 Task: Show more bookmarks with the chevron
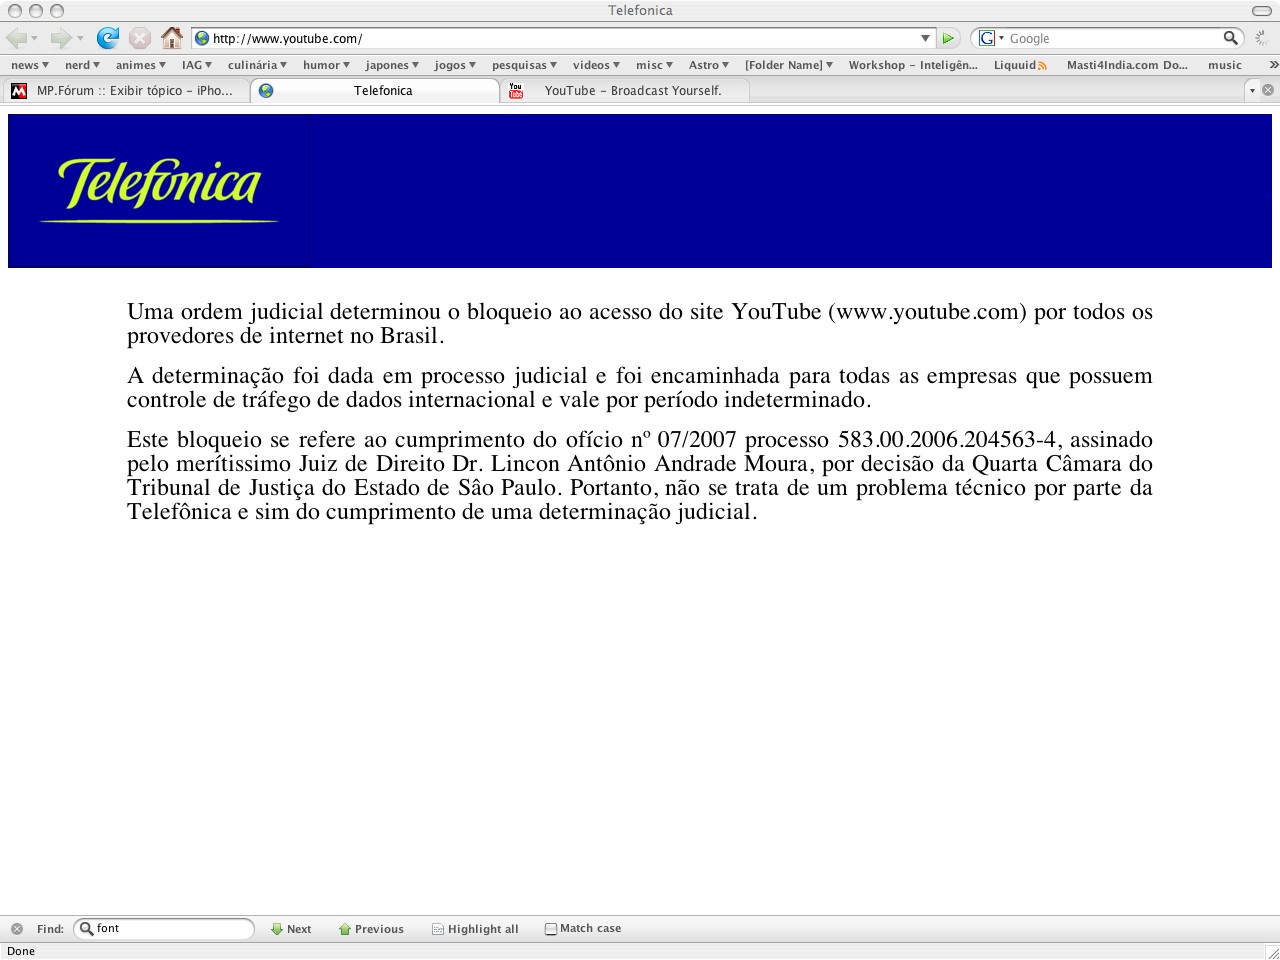(x=1273, y=65)
